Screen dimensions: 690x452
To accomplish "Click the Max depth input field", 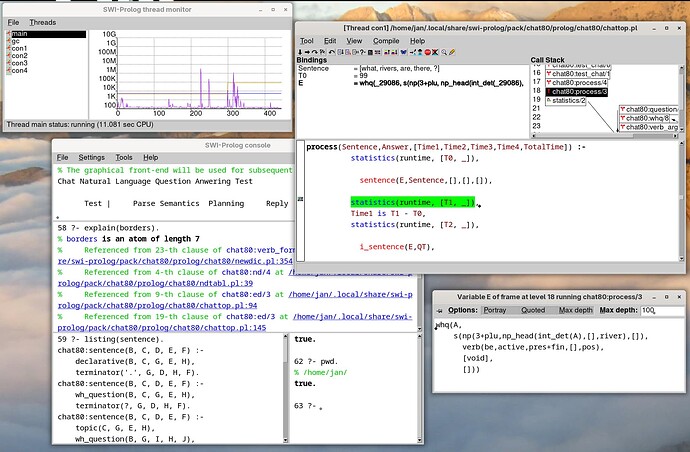I will [663, 310].
